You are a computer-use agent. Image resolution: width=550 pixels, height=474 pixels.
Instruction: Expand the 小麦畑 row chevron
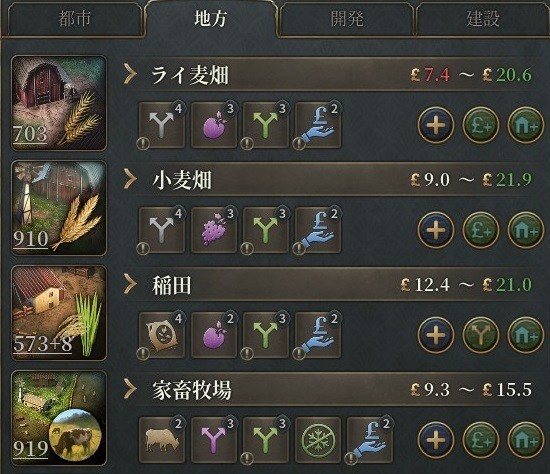[130, 179]
